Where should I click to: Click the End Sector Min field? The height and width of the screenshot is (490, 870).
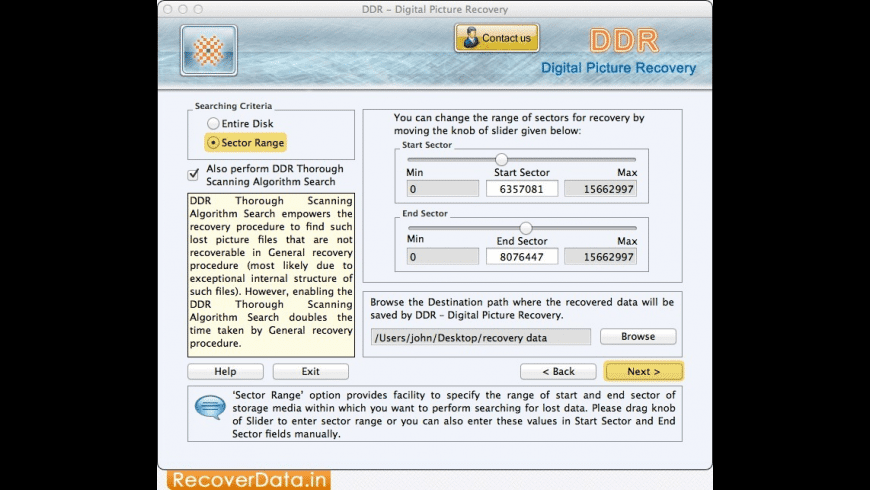tap(443, 257)
